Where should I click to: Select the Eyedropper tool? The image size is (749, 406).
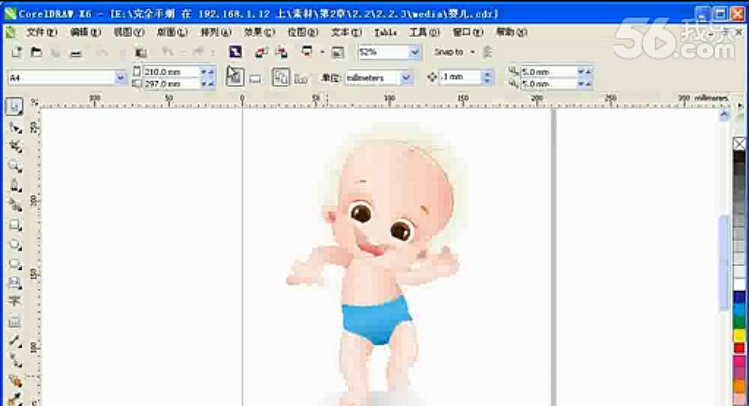click(x=15, y=398)
